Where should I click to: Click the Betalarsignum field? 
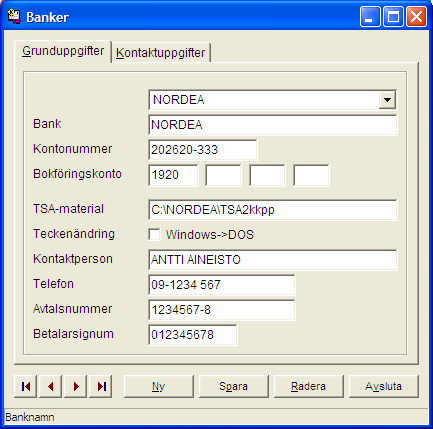(x=193, y=335)
